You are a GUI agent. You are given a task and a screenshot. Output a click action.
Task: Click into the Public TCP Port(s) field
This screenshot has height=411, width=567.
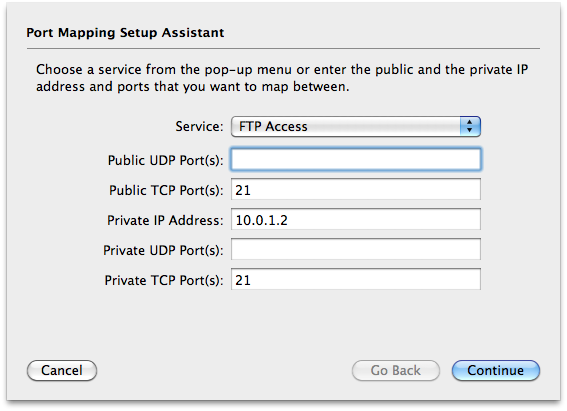pyautogui.click(x=356, y=189)
